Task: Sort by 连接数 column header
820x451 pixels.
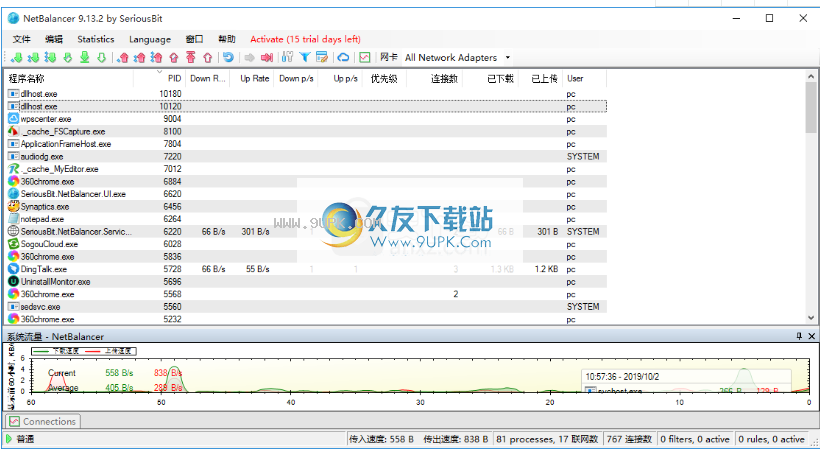Action: coord(435,78)
